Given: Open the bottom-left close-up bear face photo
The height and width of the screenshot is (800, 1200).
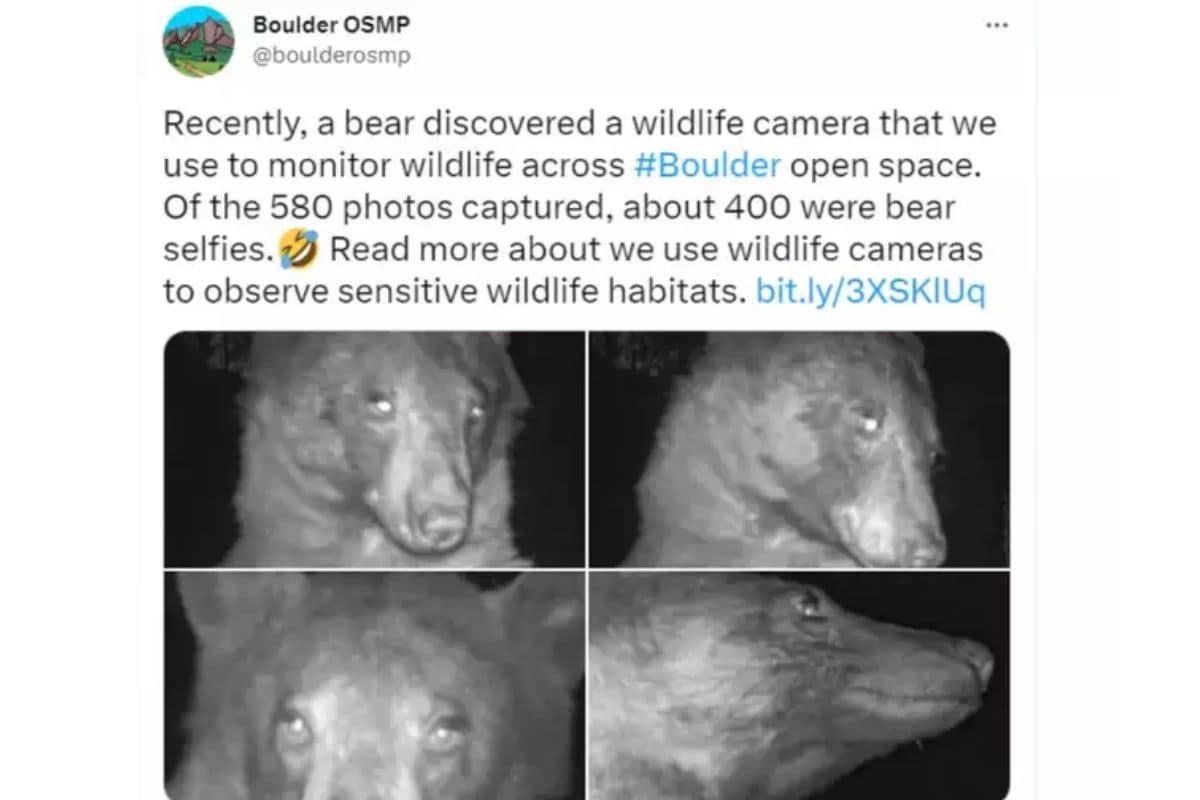Looking at the screenshot, I should pyautogui.click(x=374, y=685).
